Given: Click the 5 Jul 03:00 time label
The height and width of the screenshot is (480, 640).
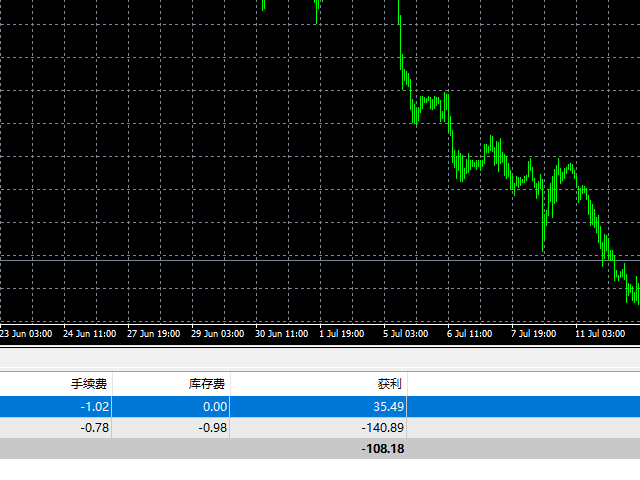Looking at the screenshot, I should pos(406,334).
